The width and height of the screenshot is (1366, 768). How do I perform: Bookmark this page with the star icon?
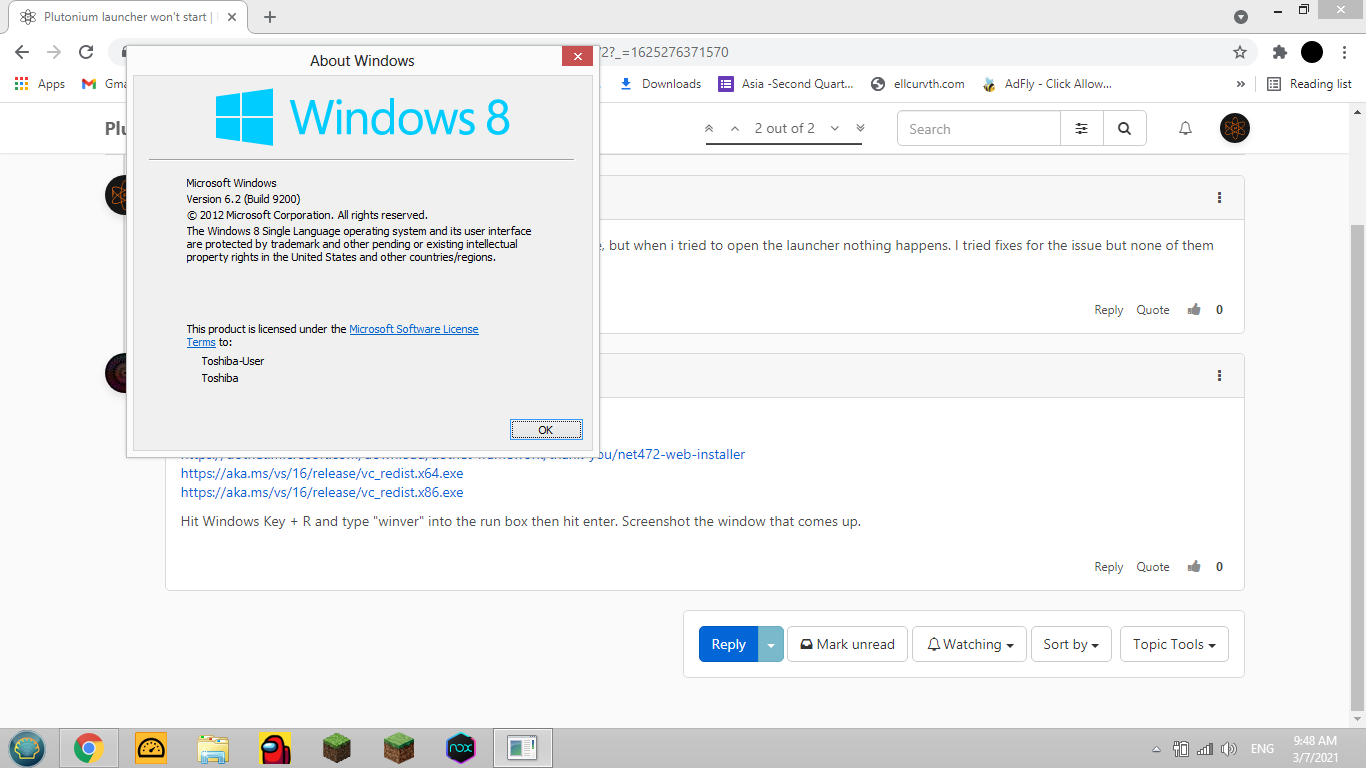[x=1240, y=52]
